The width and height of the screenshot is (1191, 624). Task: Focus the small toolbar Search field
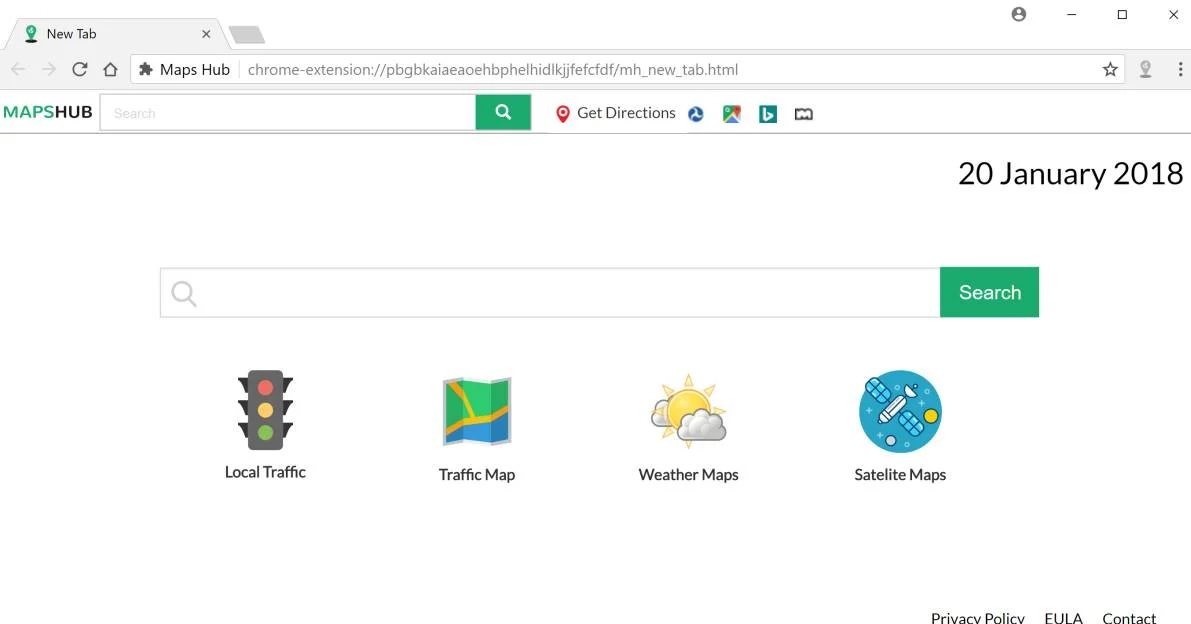click(x=288, y=113)
